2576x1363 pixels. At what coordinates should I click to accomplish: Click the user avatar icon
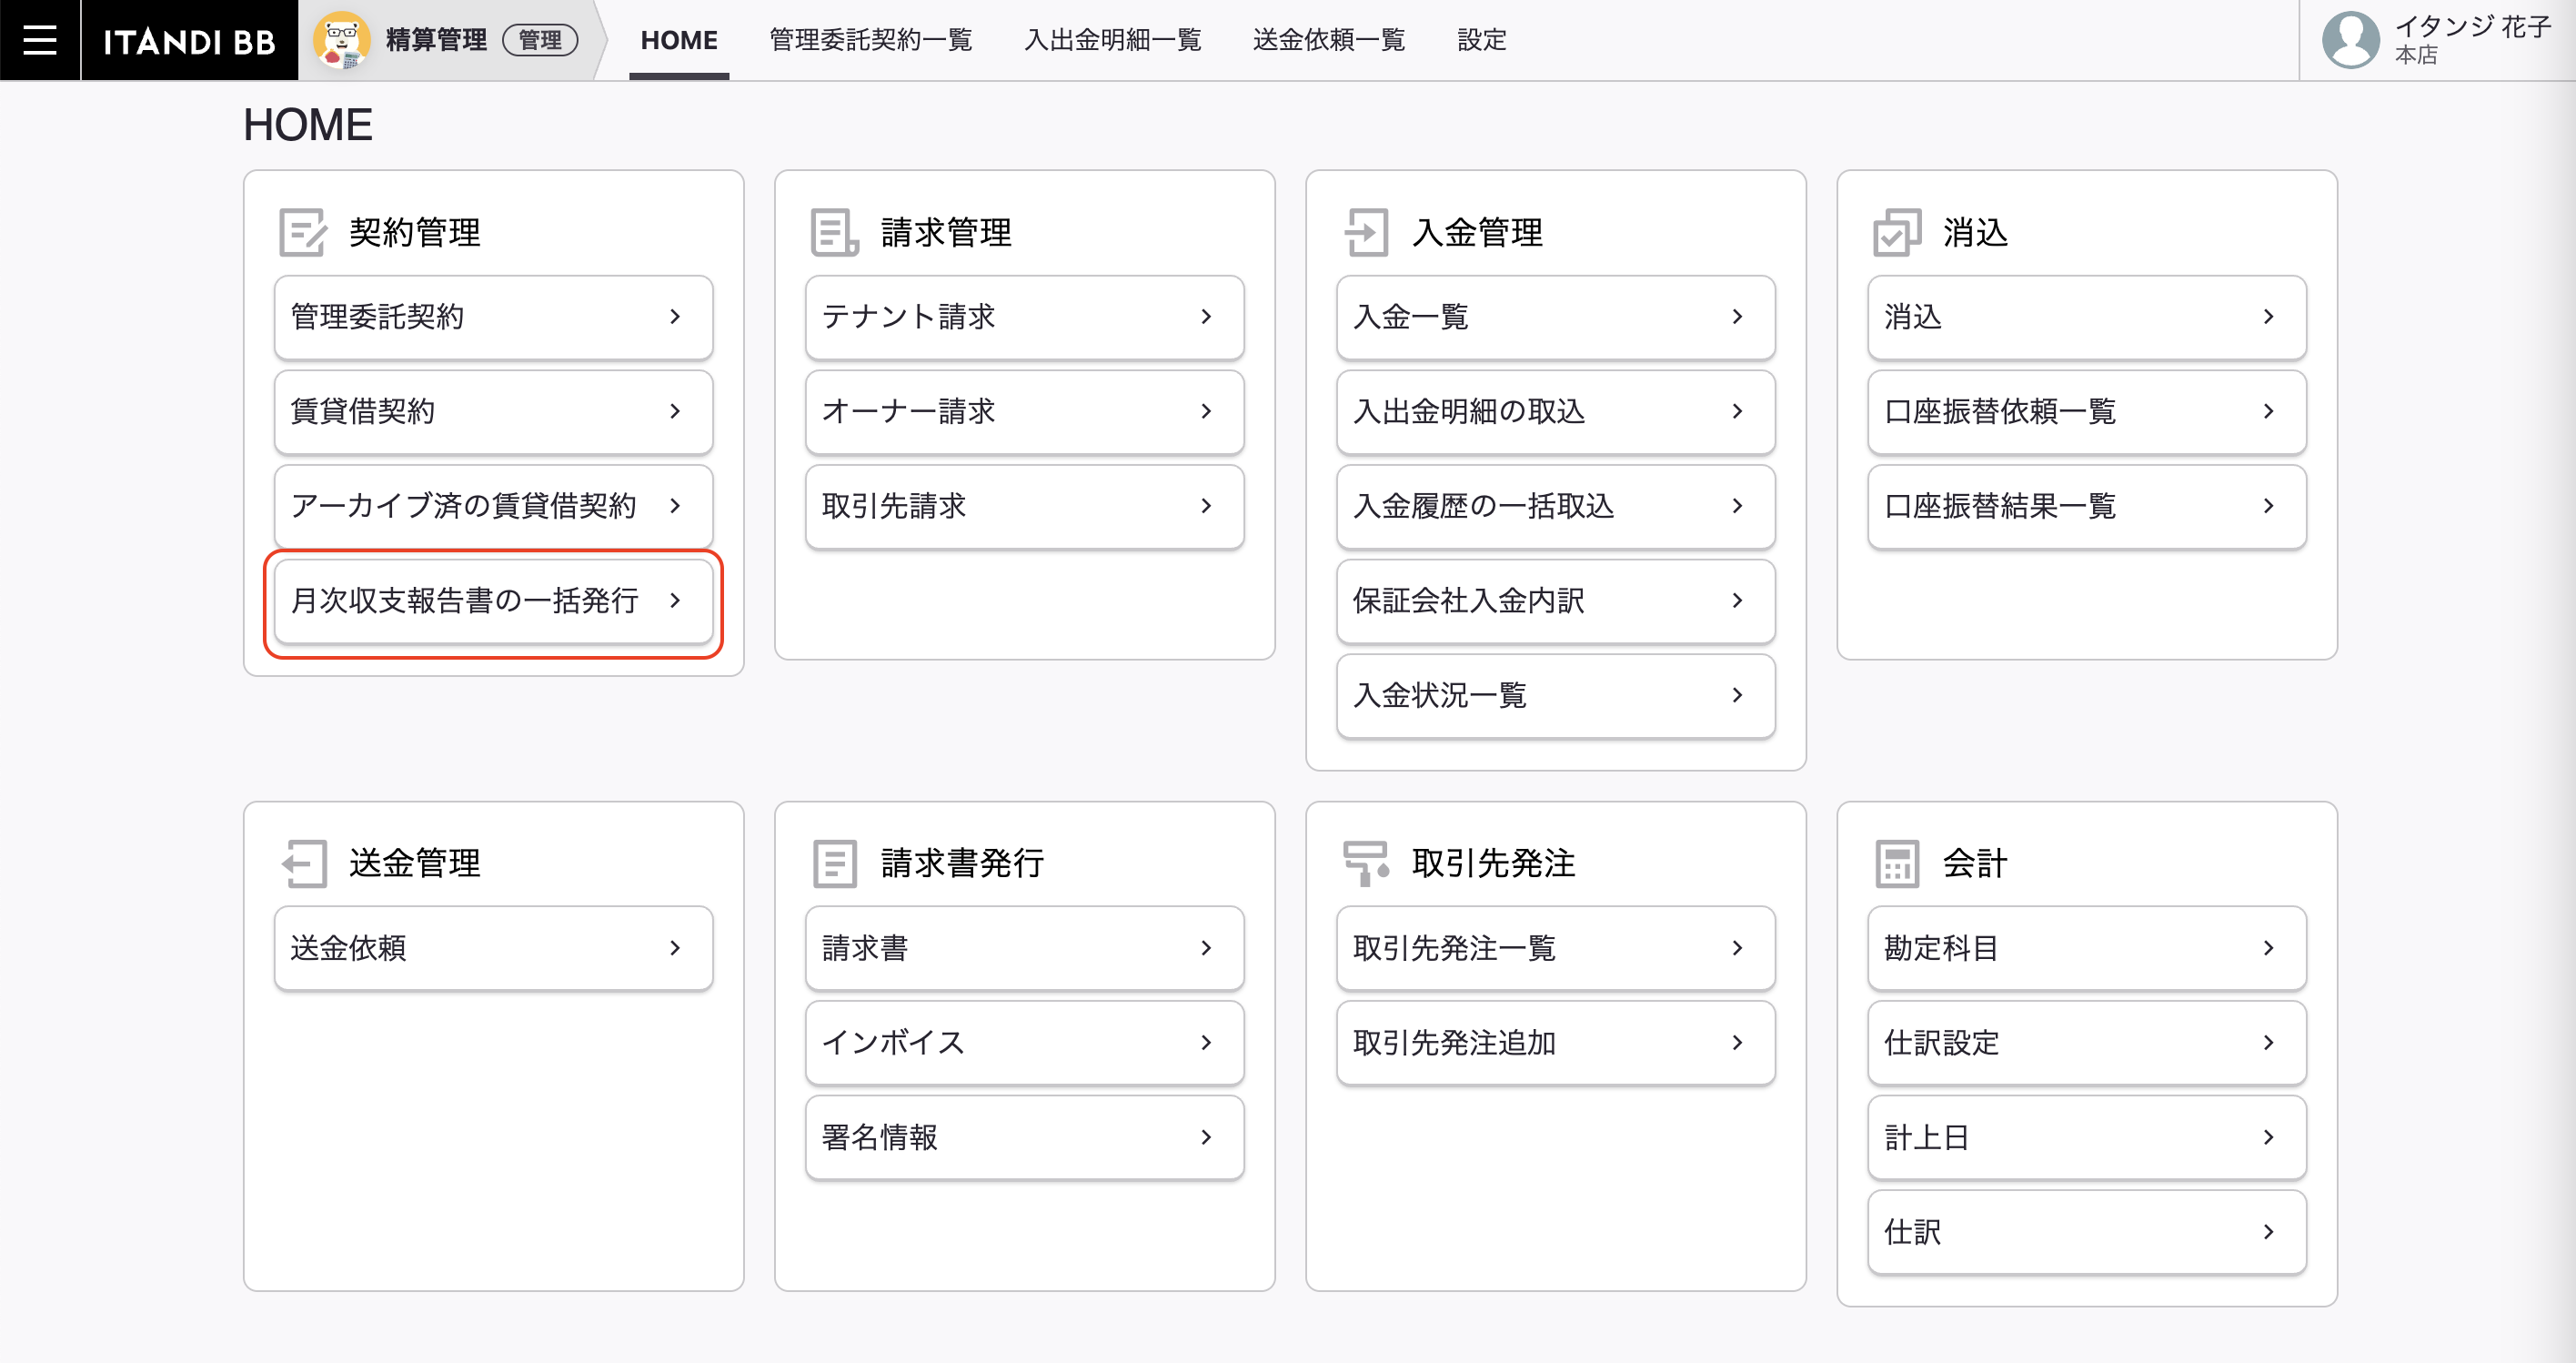pos(2350,40)
